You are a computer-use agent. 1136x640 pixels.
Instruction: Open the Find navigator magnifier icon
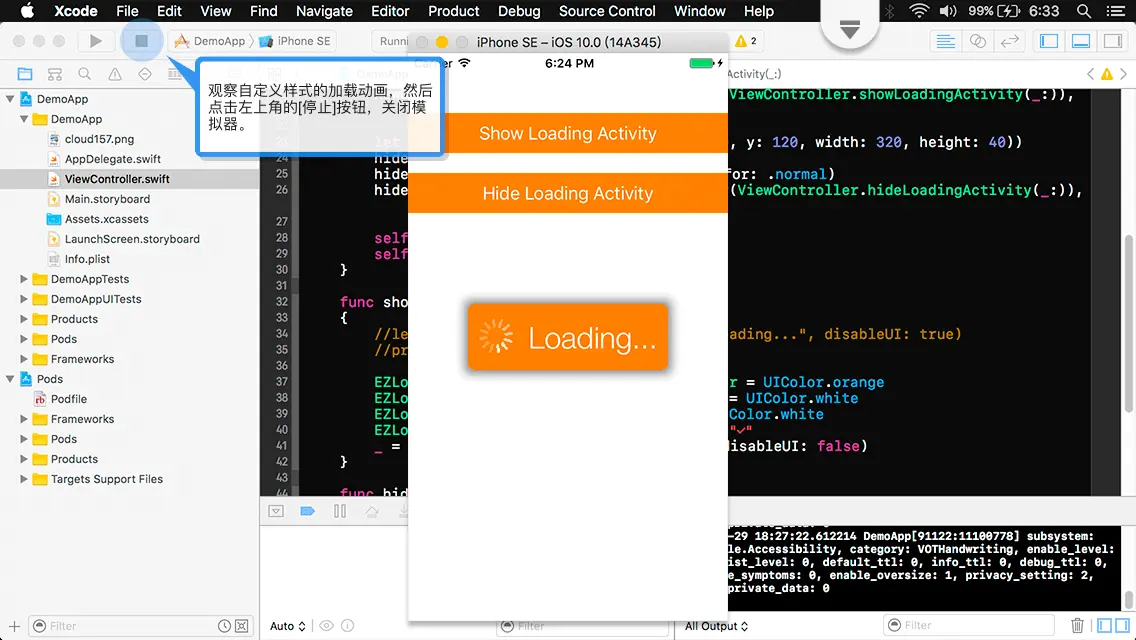click(85, 74)
